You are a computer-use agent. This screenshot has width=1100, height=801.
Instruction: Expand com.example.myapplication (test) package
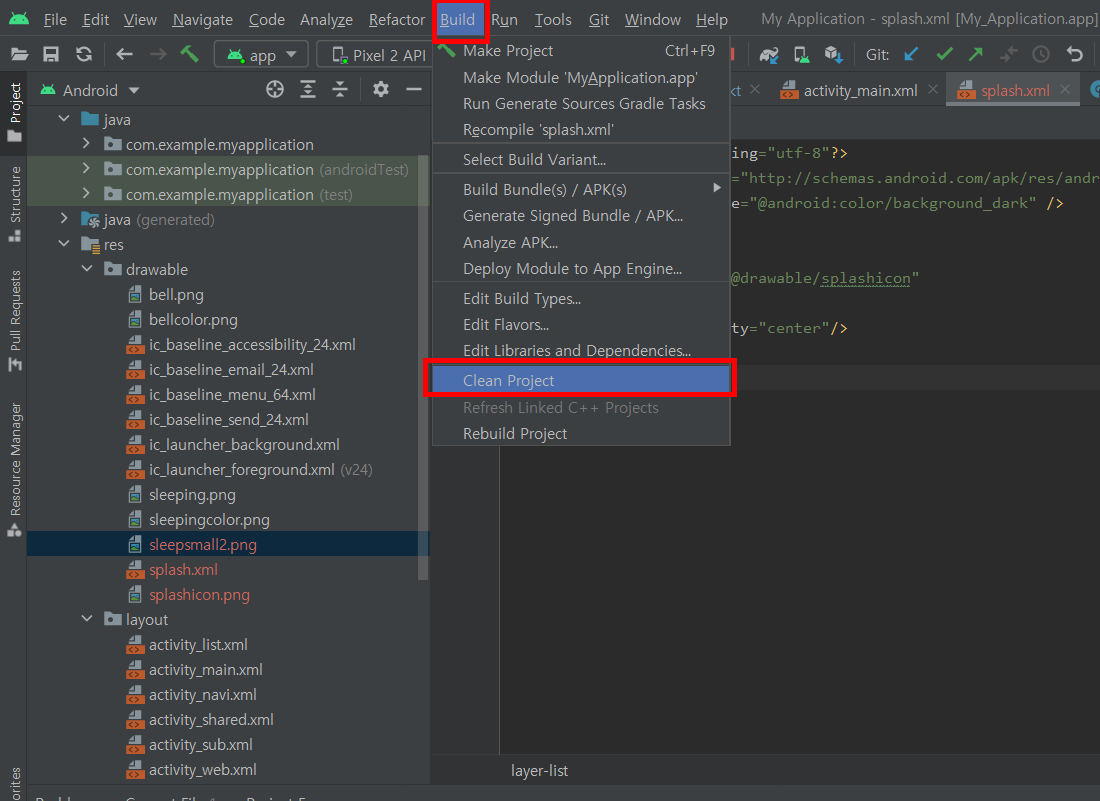click(86, 194)
